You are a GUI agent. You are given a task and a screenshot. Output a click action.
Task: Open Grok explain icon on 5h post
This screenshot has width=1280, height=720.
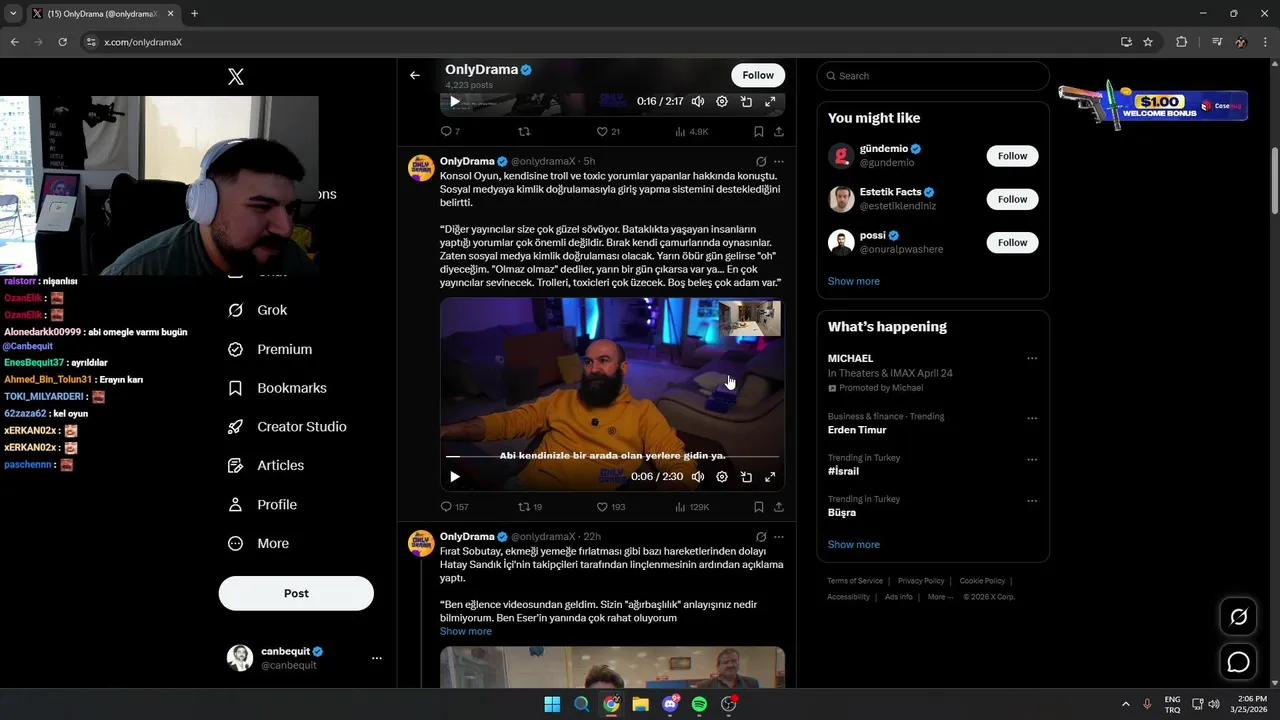(x=761, y=161)
